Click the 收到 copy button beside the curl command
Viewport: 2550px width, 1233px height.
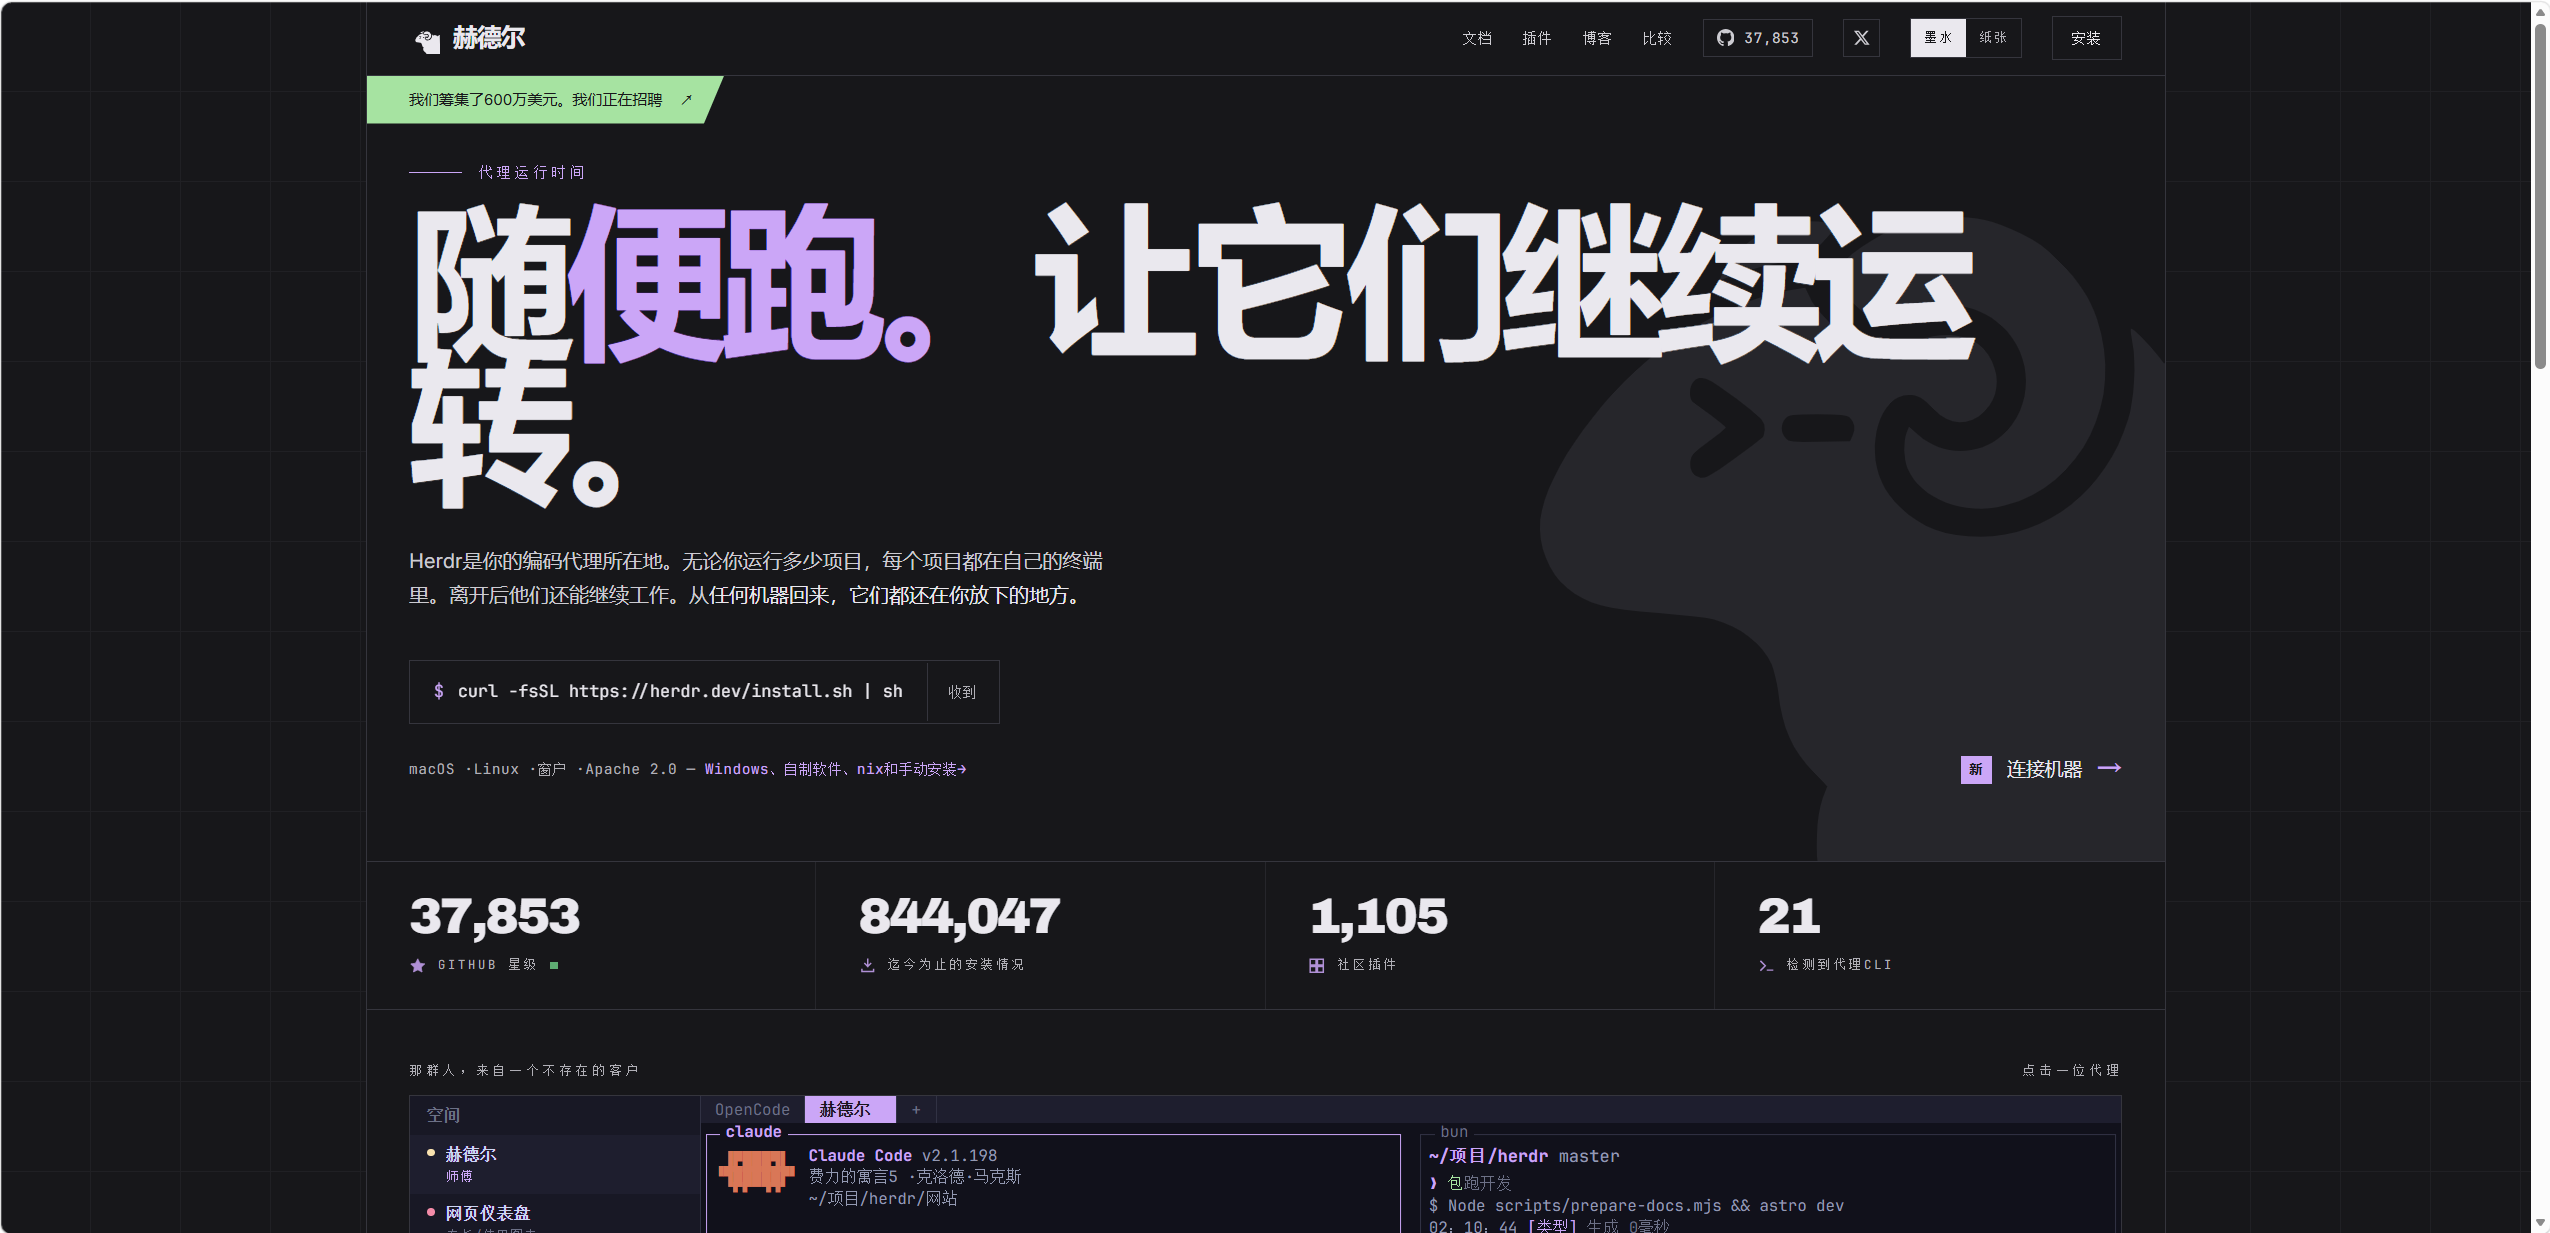[962, 692]
